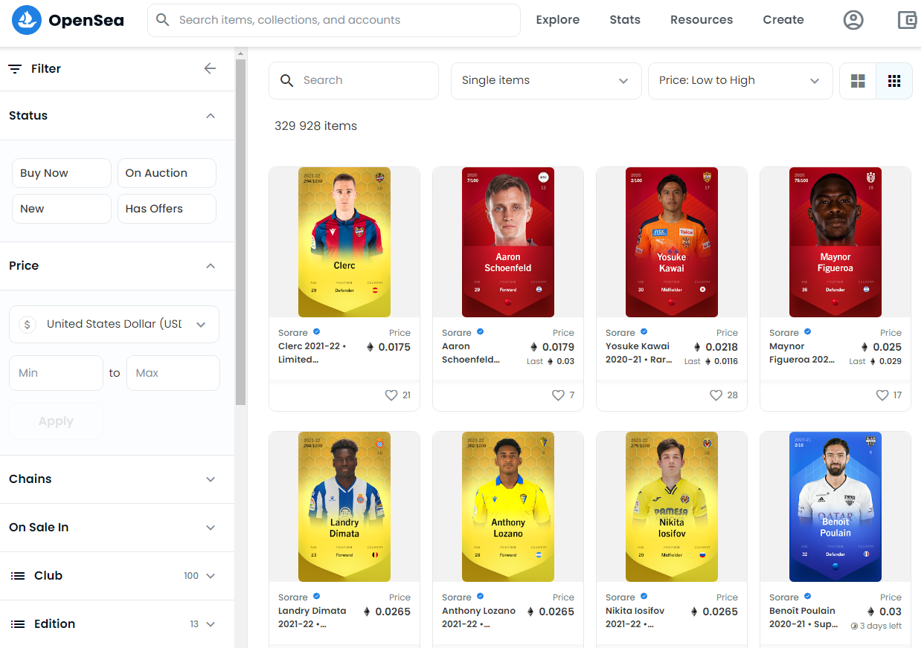Click the Edition list icon
The width and height of the screenshot is (921, 651).
(18, 624)
